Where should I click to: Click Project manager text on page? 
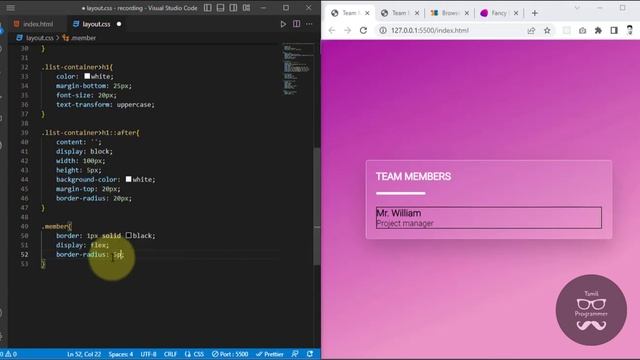point(404,223)
